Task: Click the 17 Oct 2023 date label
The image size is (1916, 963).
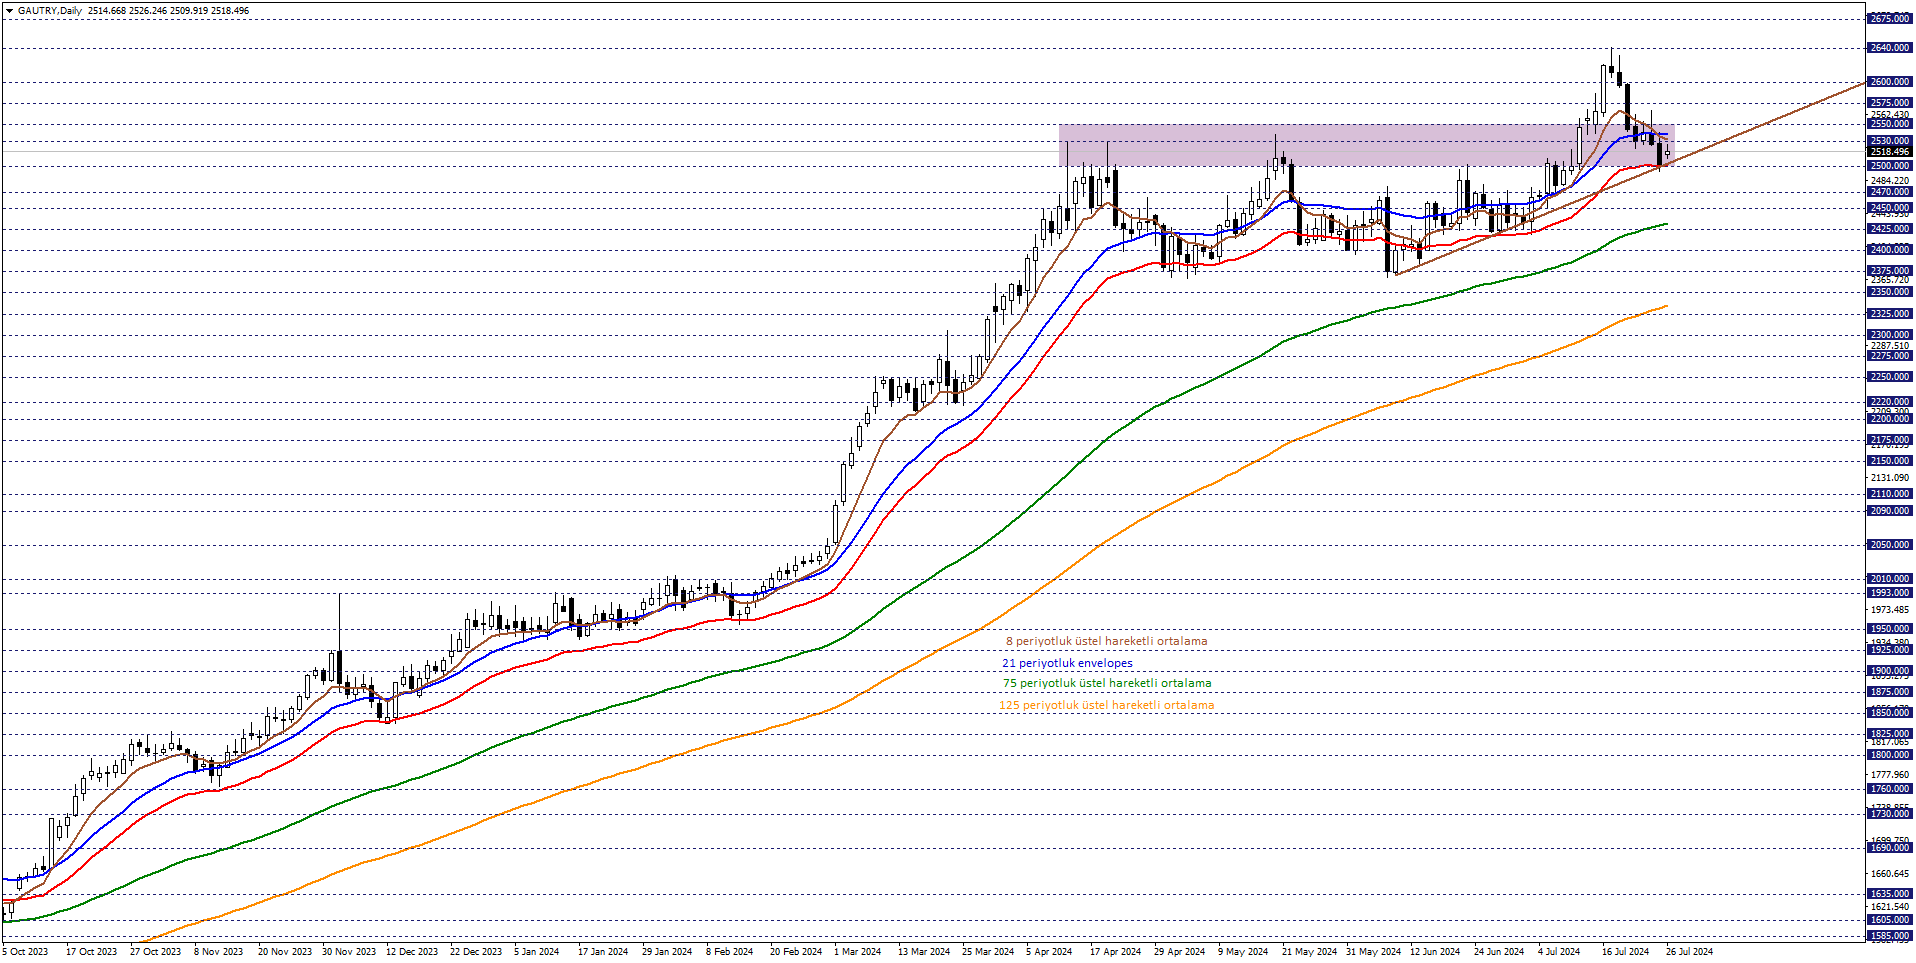Action: click(91, 951)
